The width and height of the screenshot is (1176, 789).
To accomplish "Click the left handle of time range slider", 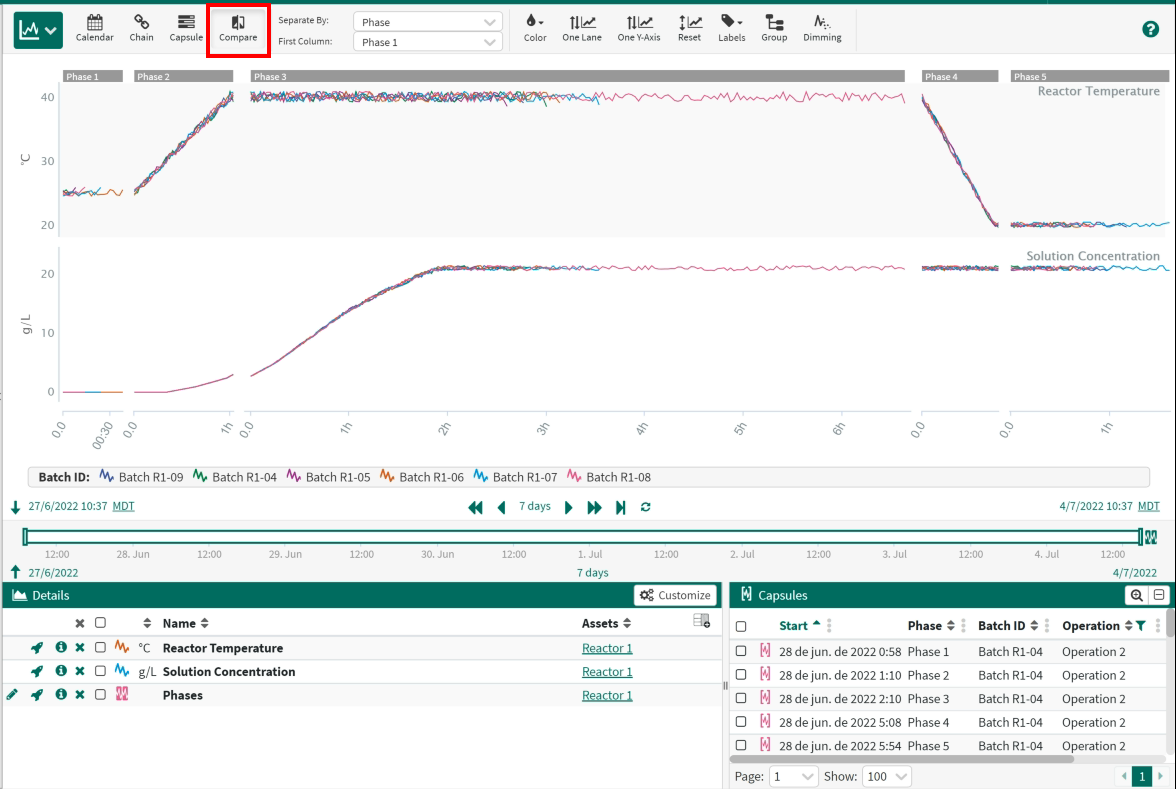I will 26,537.
